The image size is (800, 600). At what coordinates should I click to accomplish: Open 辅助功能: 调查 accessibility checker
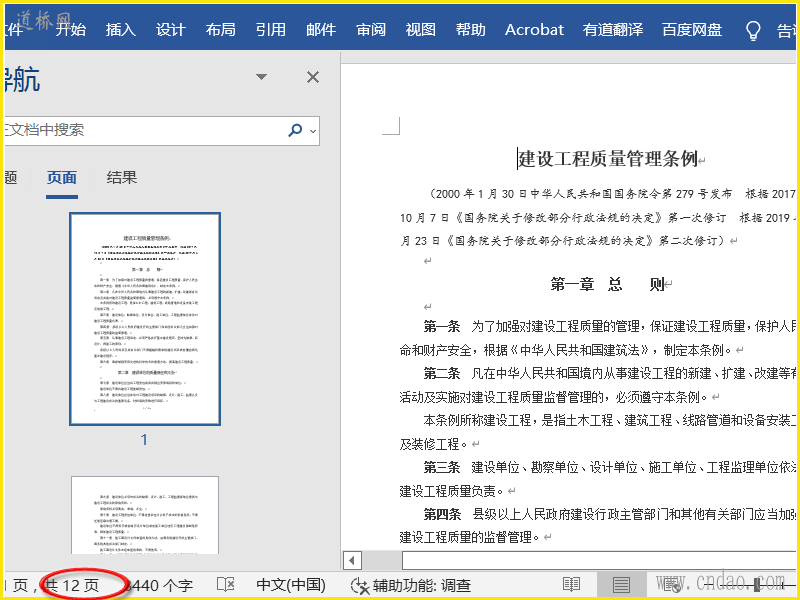pyautogui.click(x=411, y=585)
